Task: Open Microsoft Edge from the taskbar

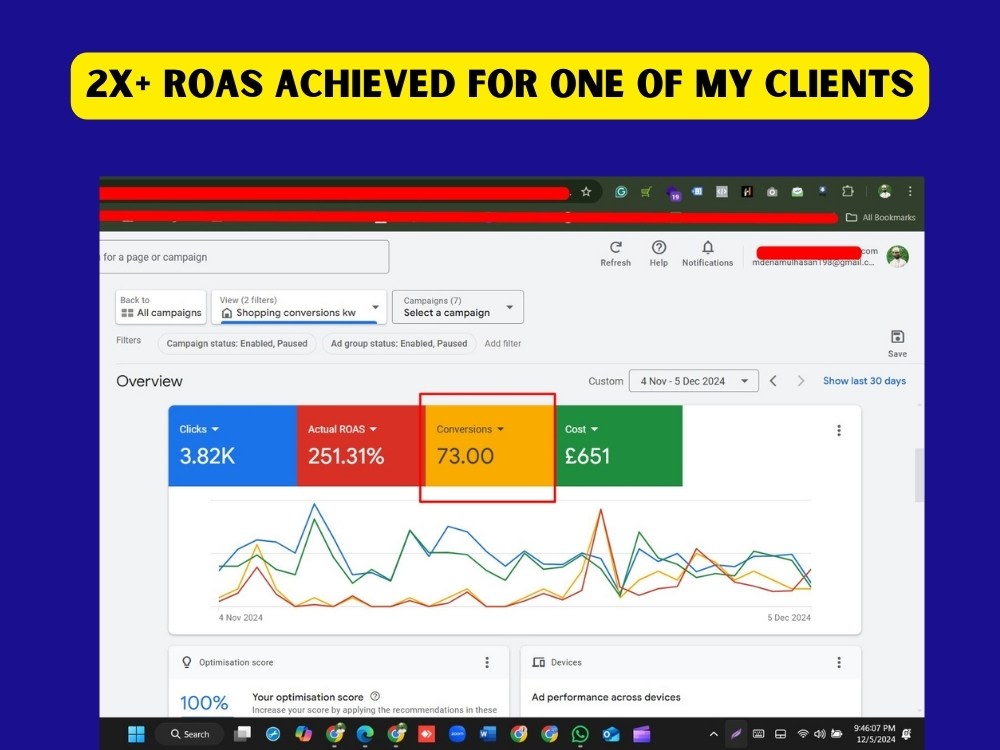Action: (365, 734)
